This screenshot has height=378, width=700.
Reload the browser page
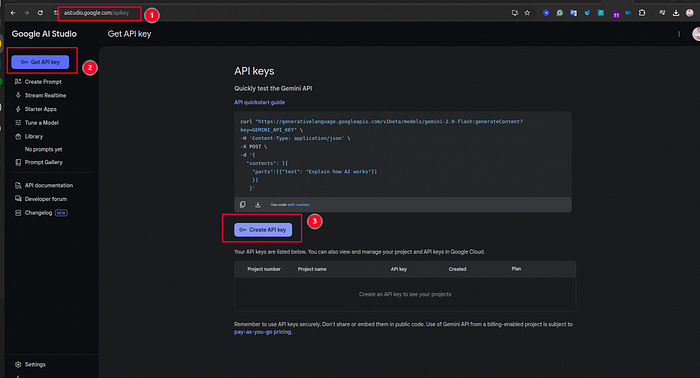click(40, 13)
